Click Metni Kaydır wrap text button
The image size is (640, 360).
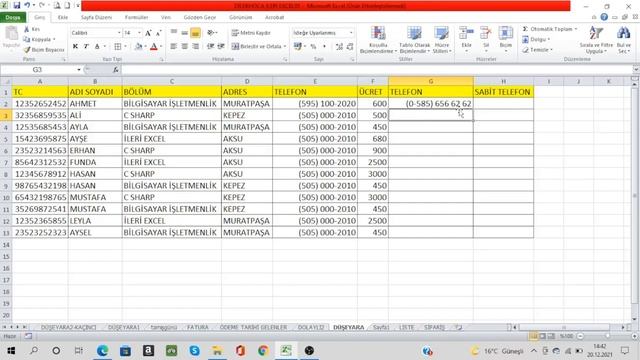click(251, 33)
